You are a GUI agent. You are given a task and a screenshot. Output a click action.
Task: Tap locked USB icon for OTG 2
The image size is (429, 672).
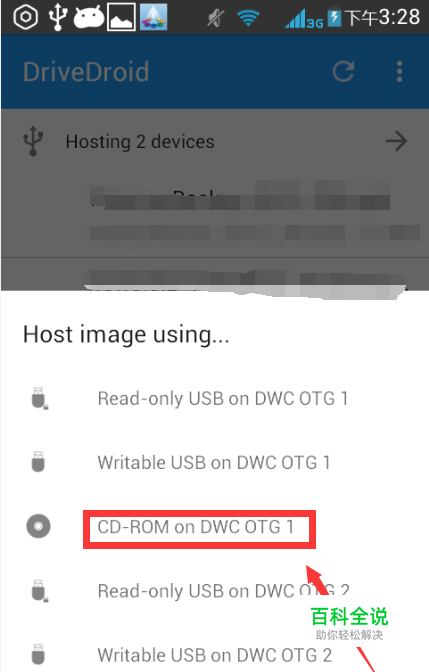[x=39, y=591]
